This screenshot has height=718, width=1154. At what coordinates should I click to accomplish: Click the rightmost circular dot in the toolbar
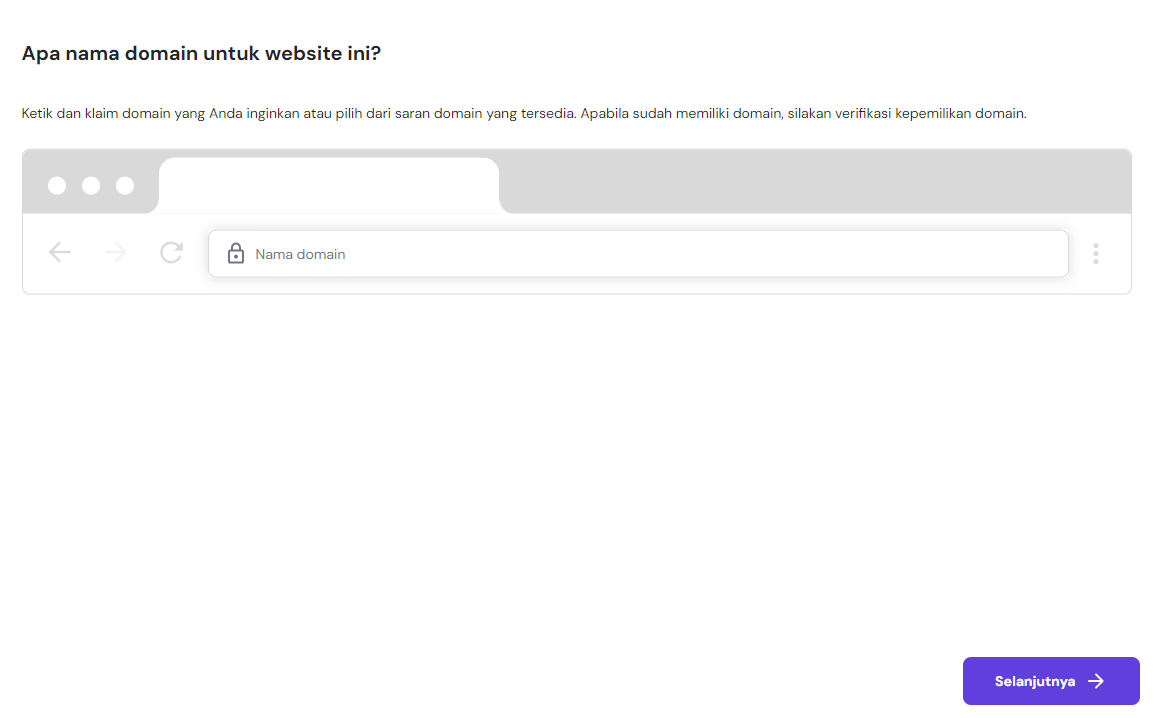(x=125, y=184)
